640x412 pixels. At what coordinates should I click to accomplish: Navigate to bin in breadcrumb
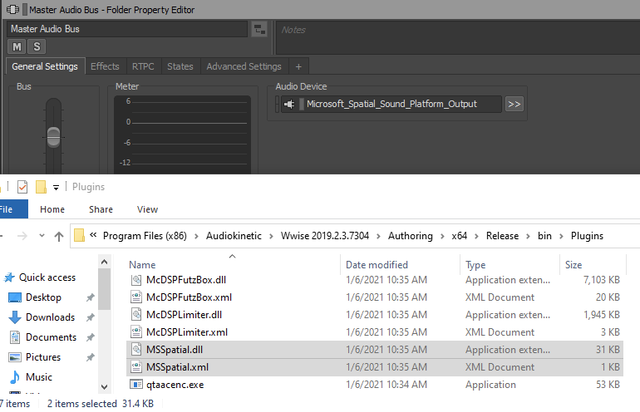[x=544, y=236]
